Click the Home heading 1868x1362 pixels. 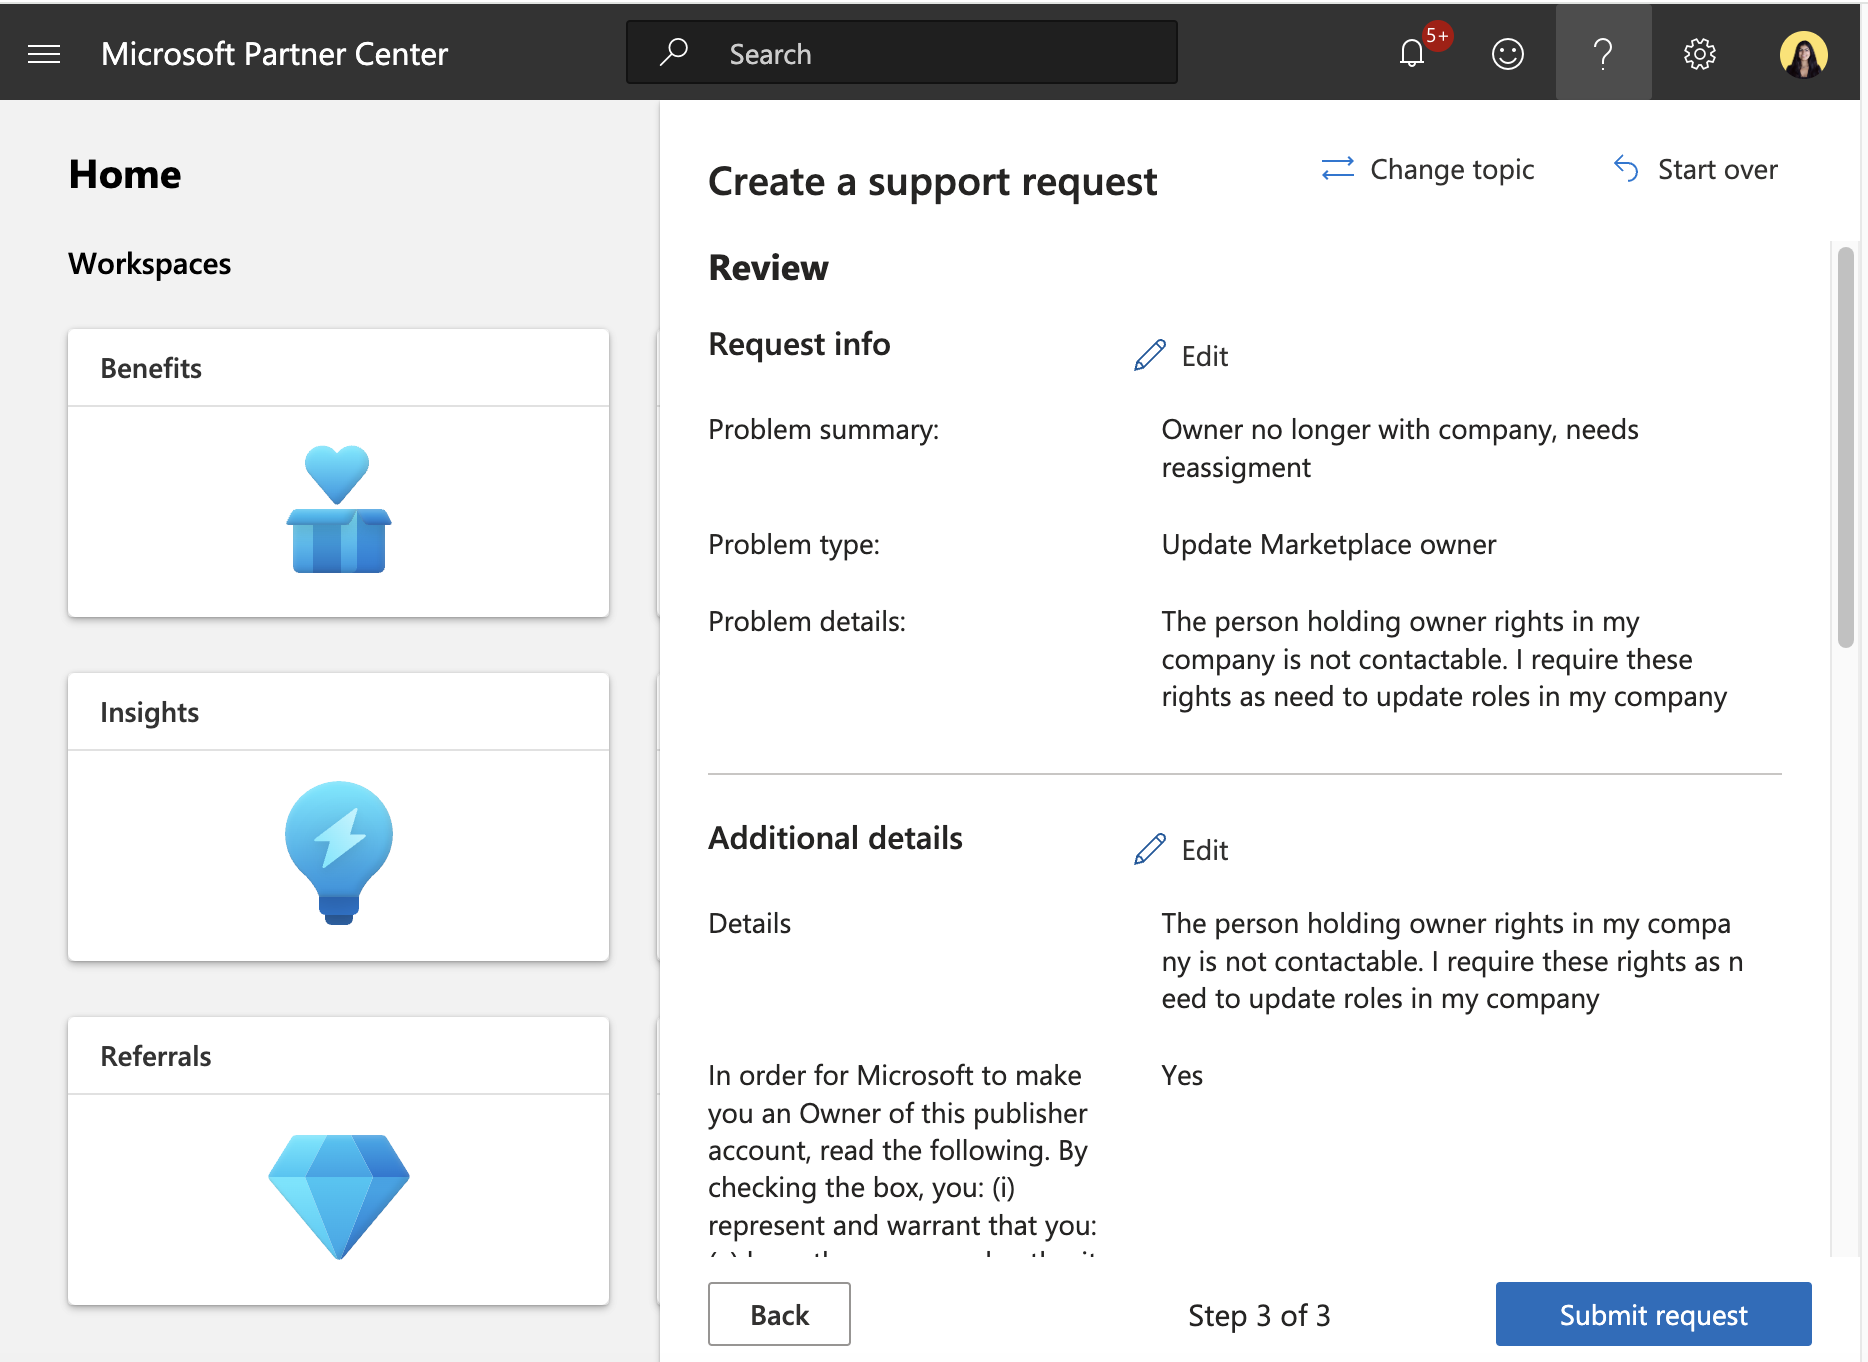[x=125, y=174]
